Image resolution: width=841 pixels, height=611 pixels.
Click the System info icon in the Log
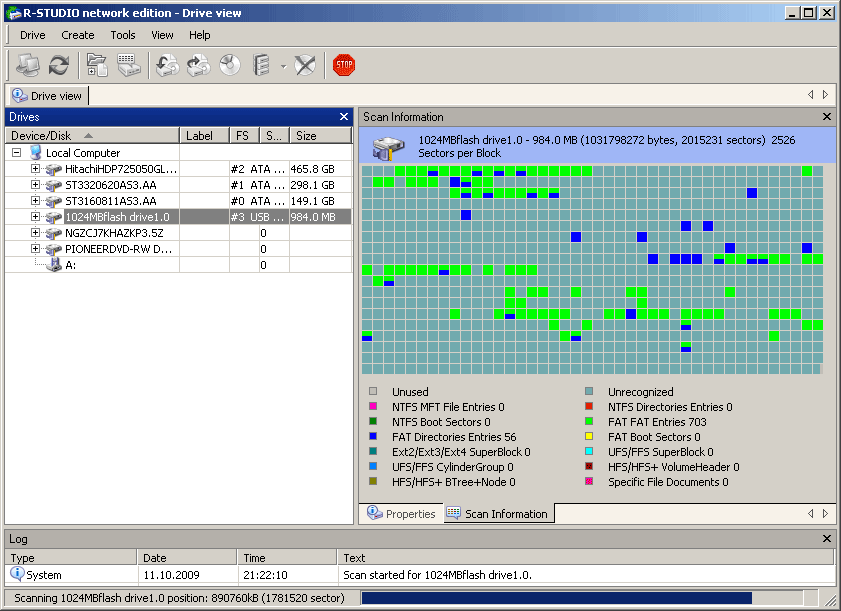point(17,574)
